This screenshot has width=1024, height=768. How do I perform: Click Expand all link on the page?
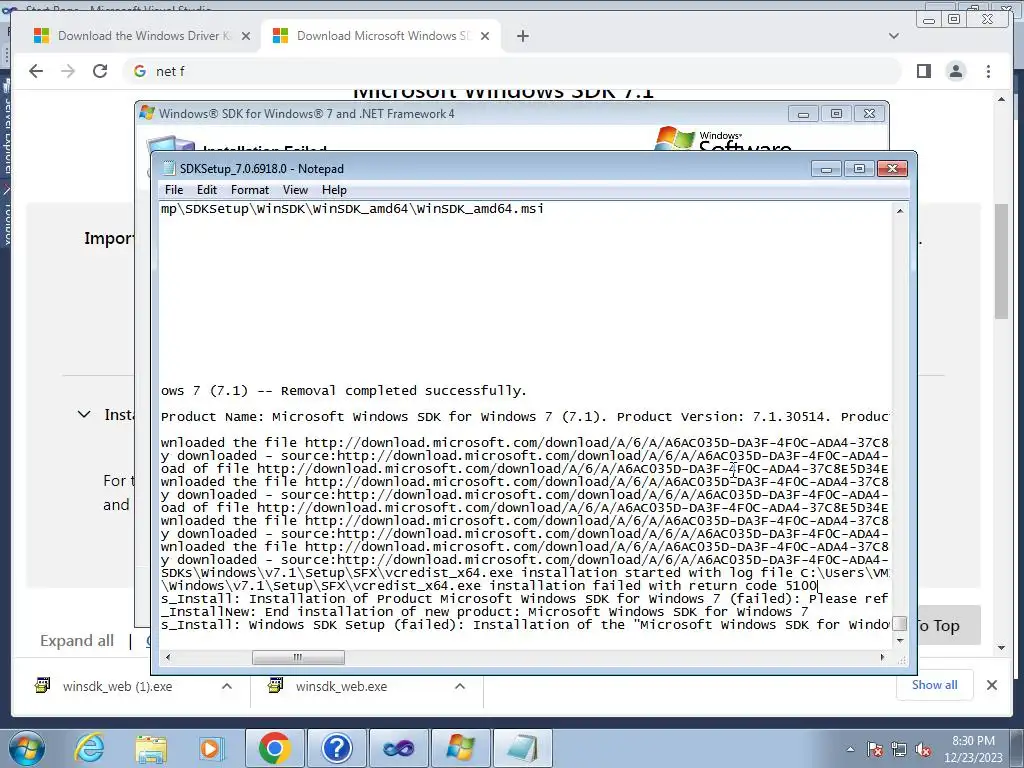click(x=77, y=641)
